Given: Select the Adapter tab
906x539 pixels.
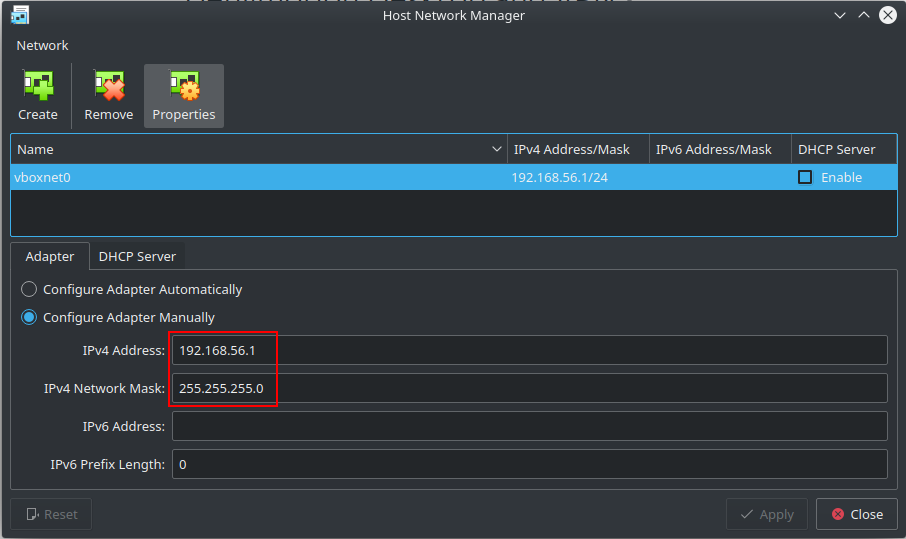Looking at the screenshot, I should pos(50,257).
